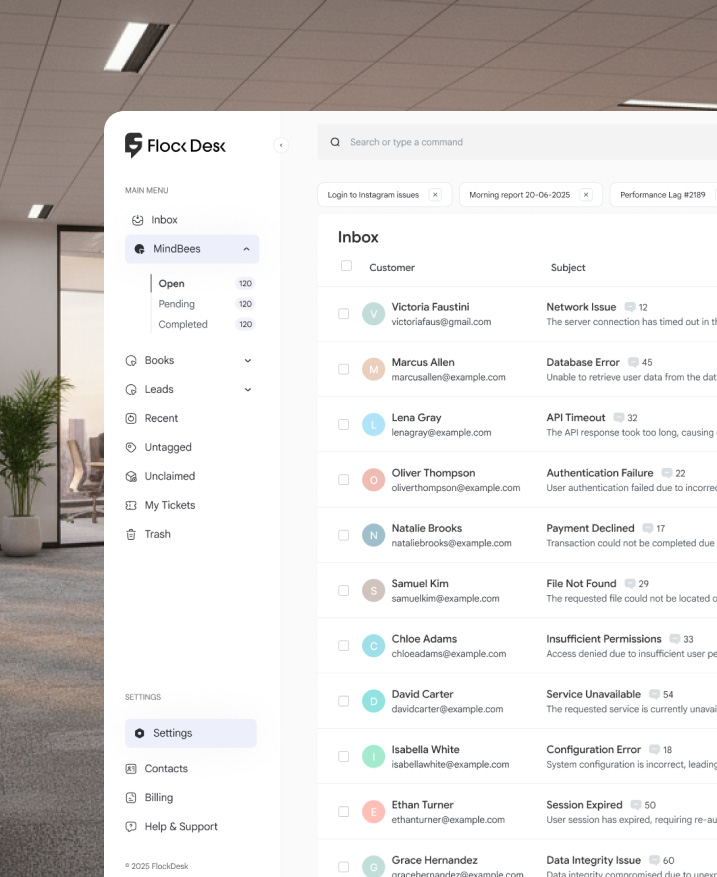Check the Natalie Brooks row checkbox
717x877 pixels.
coord(343,535)
